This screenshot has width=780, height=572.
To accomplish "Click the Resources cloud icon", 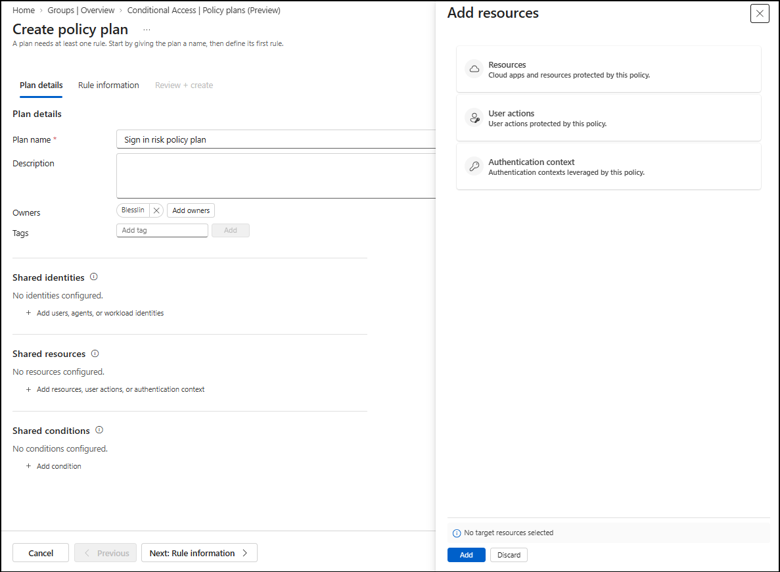I will pyautogui.click(x=475, y=69).
